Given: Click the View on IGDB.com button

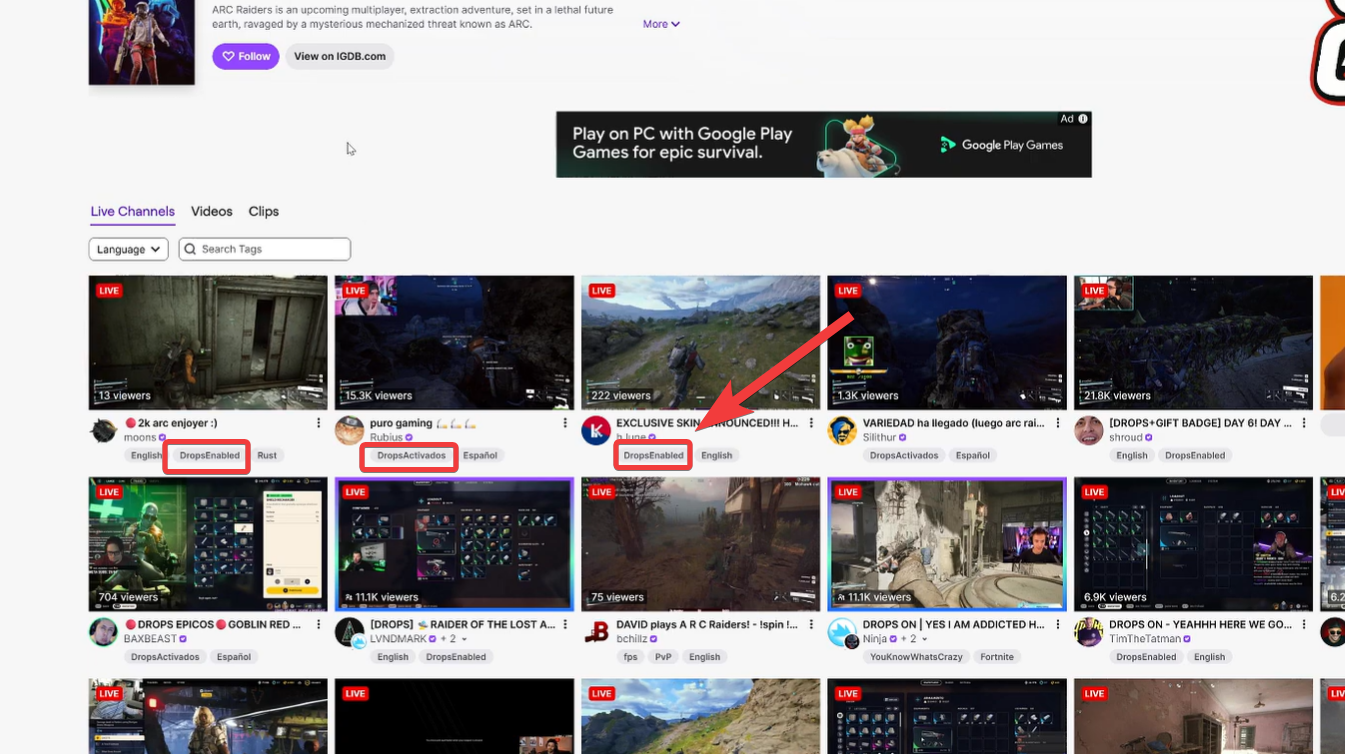Looking at the screenshot, I should [x=340, y=56].
